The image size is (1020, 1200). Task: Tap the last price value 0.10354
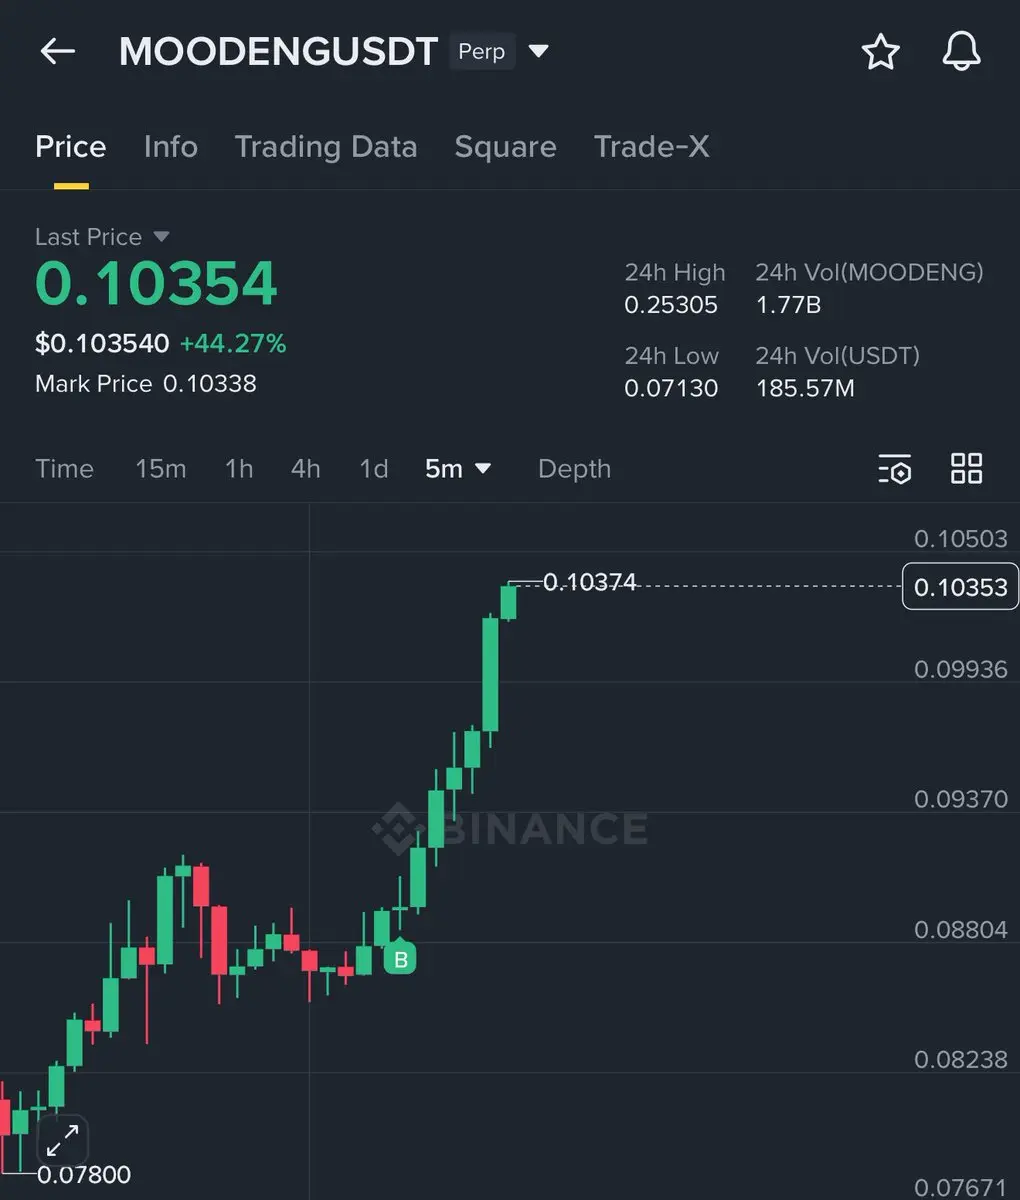coord(156,283)
